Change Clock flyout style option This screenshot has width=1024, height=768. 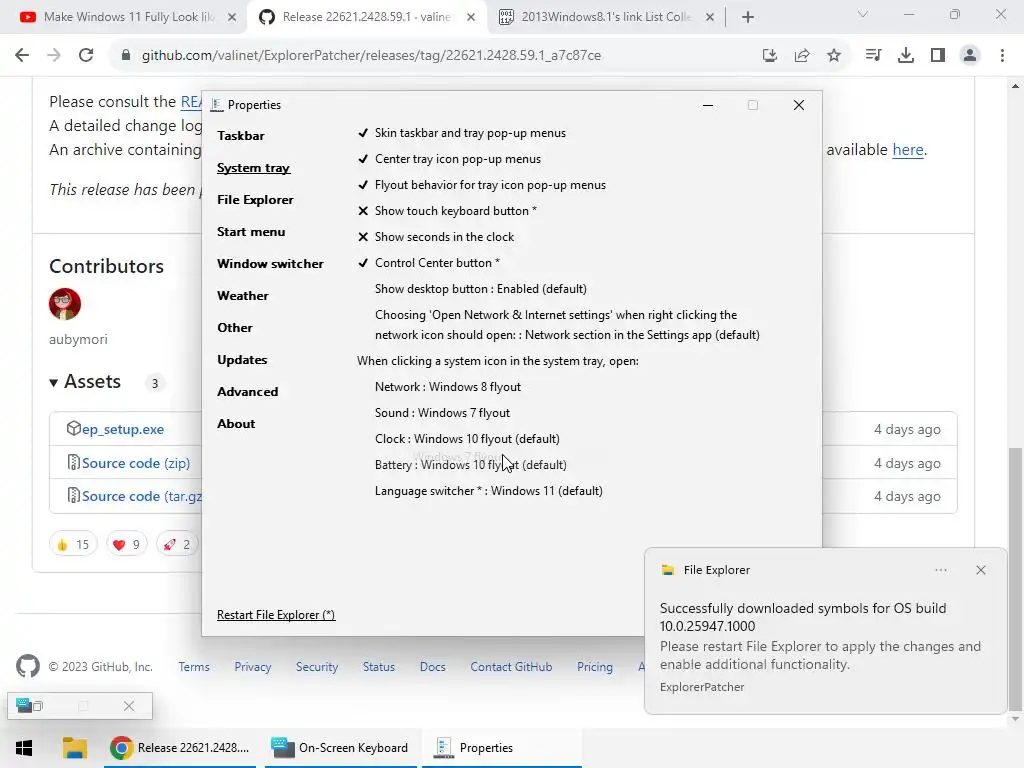467,439
